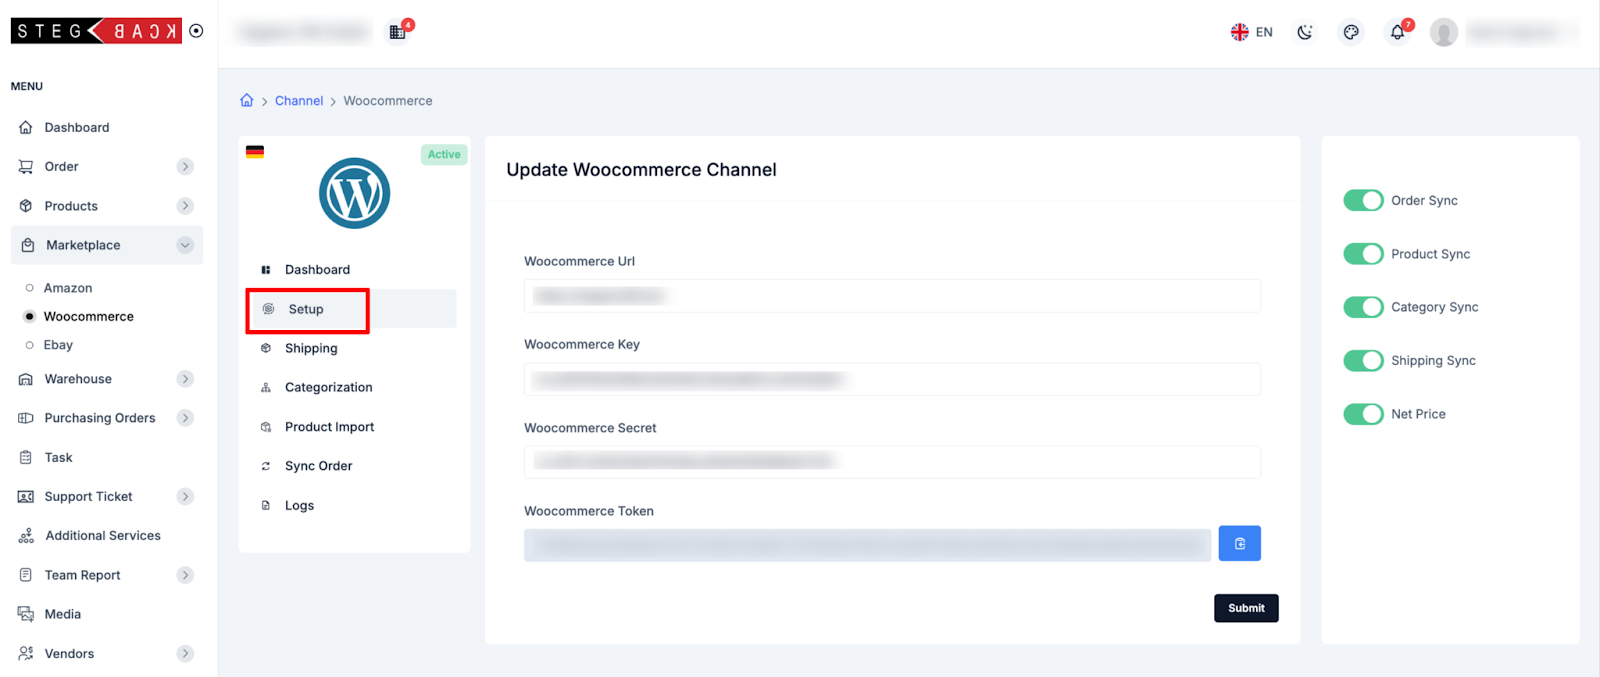Click the German flag icon
1600x677 pixels.
click(x=255, y=152)
